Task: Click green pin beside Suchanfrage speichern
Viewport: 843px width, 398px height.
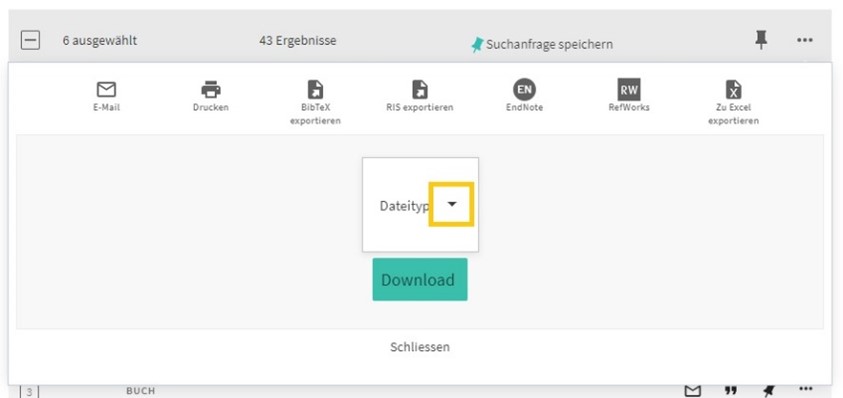Action: coord(477,45)
